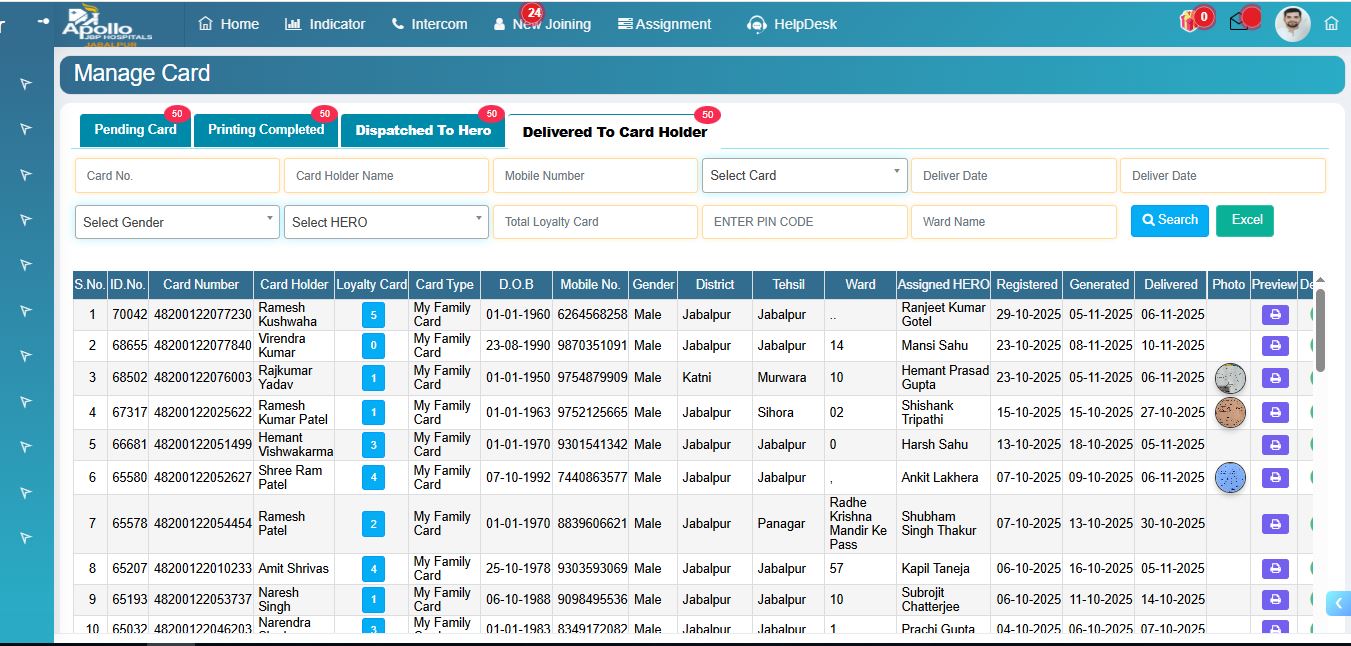The width and height of the screenshot is (1351, 646).
Task: Click the ENTER PIN CODE field
Action: (x=805, y=222)
